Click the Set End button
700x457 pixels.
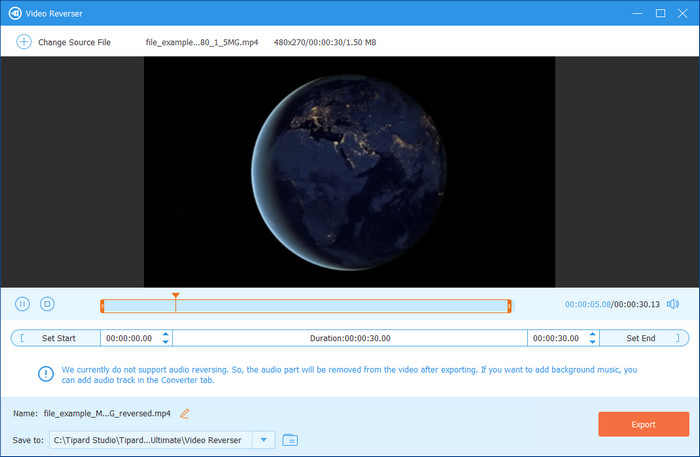pyautogui.click(x=644, y=338)
